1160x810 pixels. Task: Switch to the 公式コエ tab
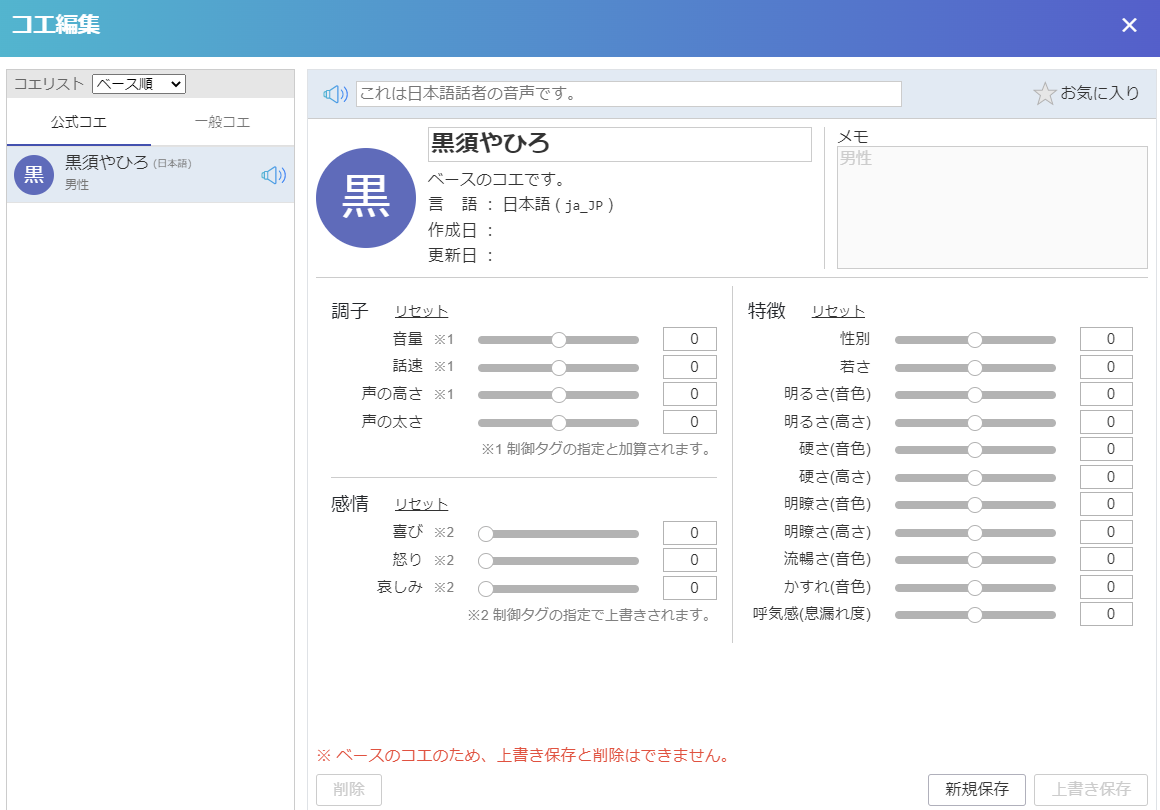pos(78,122)
